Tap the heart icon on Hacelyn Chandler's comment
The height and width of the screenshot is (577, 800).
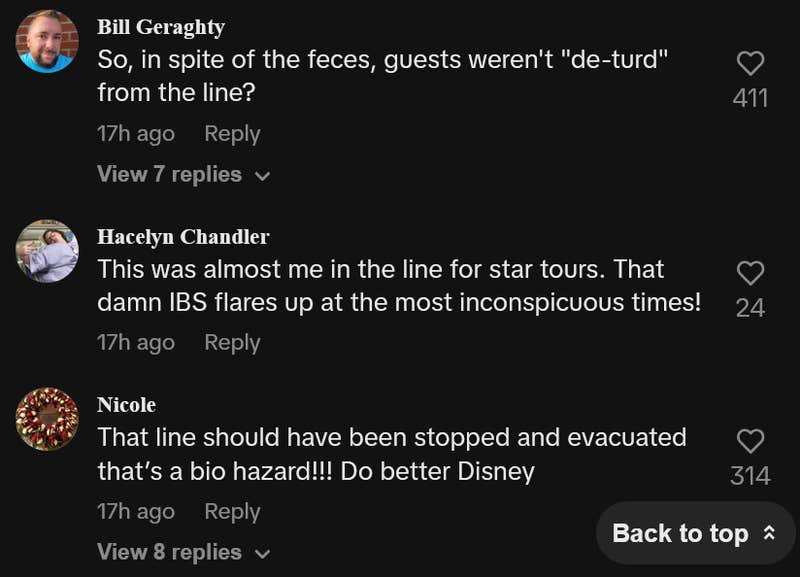point(752,272)
